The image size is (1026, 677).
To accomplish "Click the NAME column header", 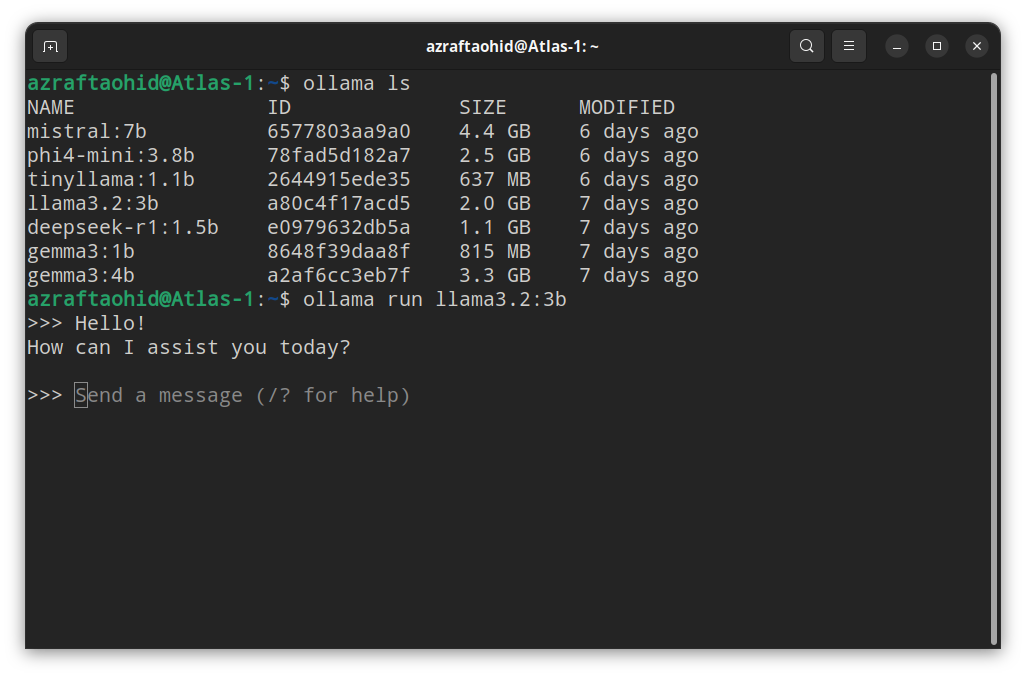I will tap(50, 107).
